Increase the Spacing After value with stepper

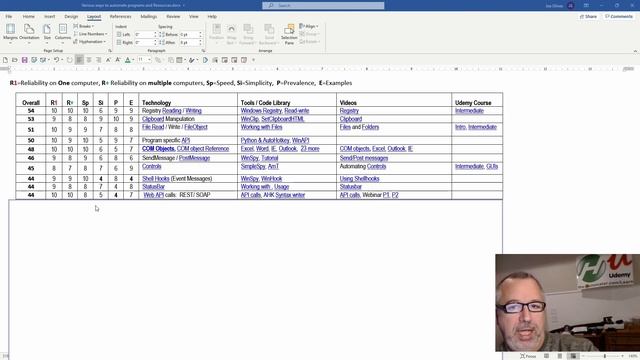coord(200,41)
